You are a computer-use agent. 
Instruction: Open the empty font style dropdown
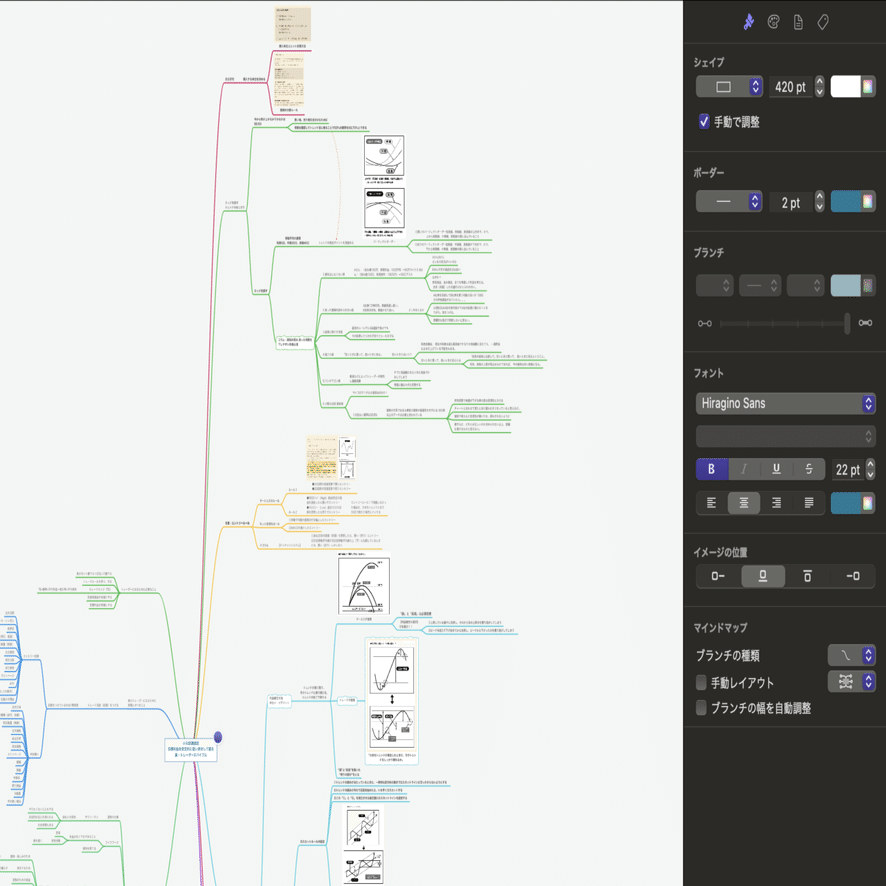point(785,436)
